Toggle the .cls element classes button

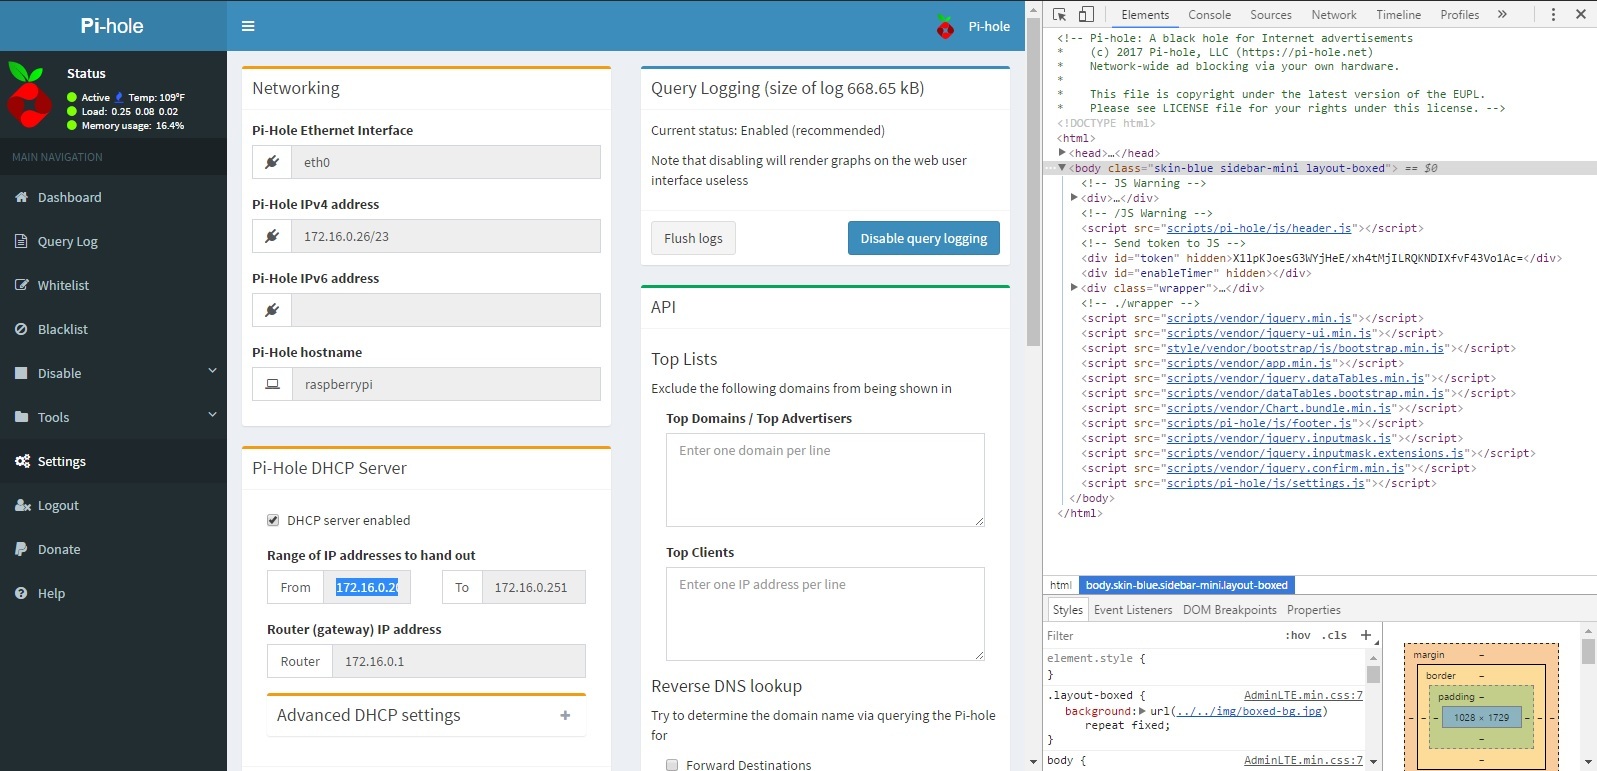tap(1334, 635)
